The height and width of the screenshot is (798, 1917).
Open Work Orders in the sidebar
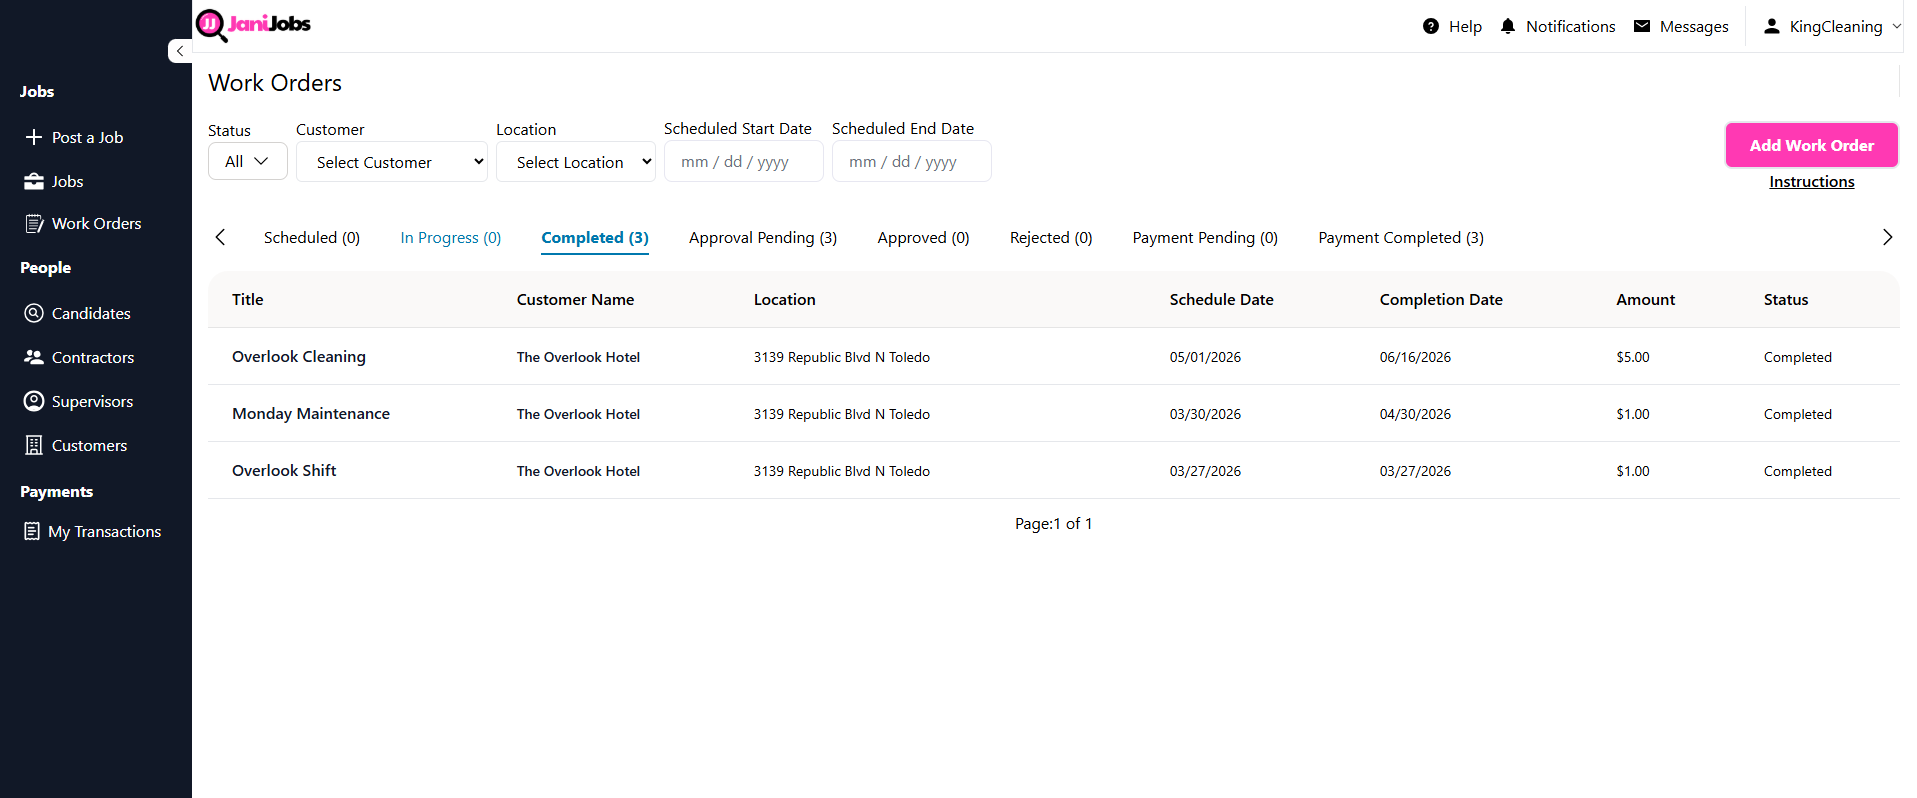click(x=96, y=223)
